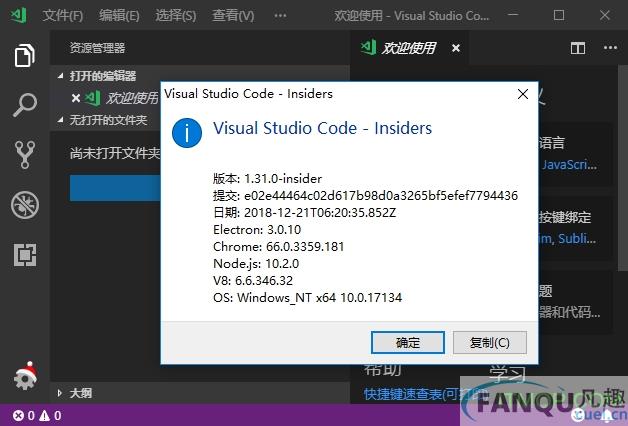Screen dimensions: 628x426
Task: Click the 帮助 heading on welcome page
Action: coord(382,370)
